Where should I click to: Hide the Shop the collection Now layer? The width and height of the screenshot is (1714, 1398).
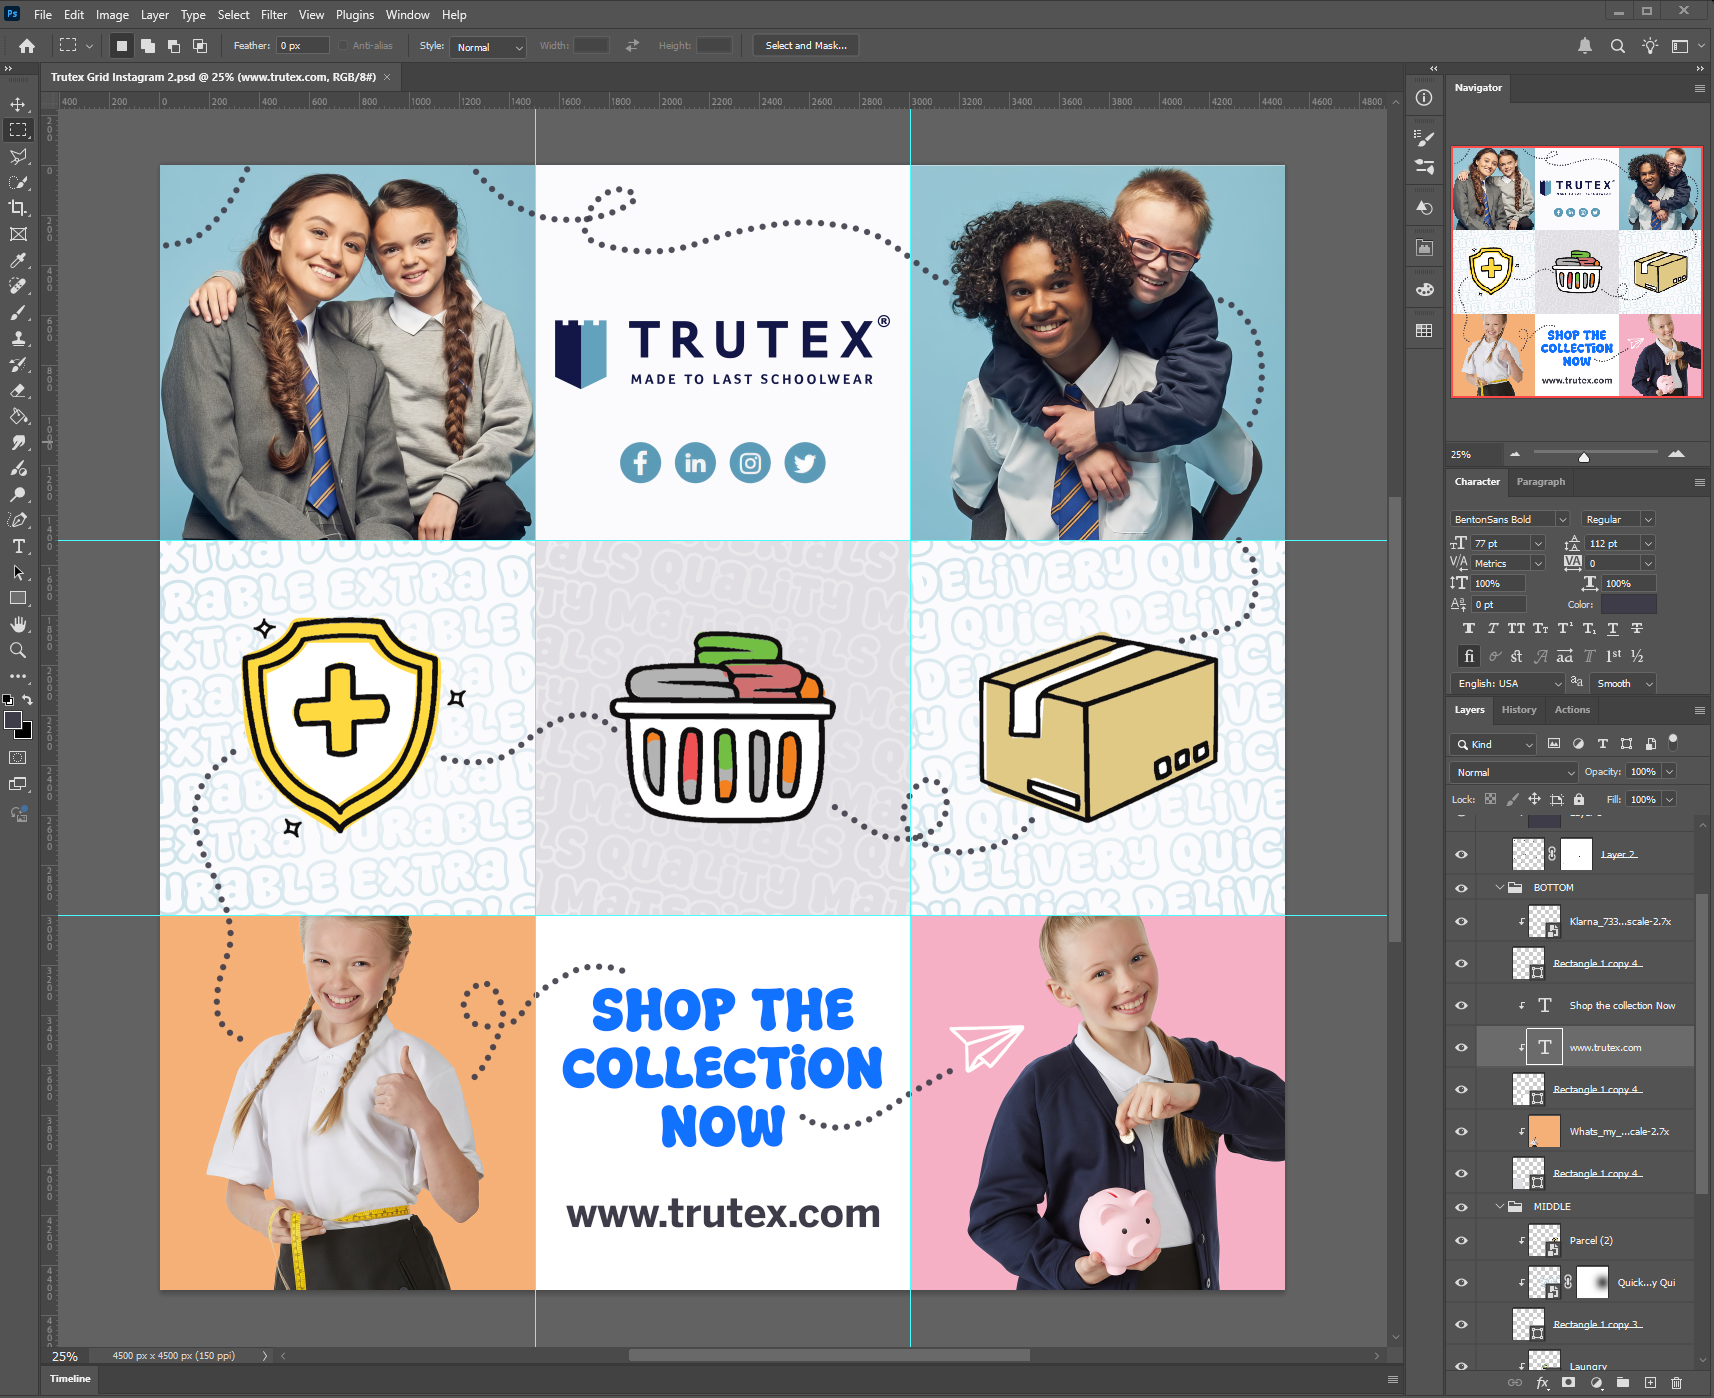click(1461, 1005)
